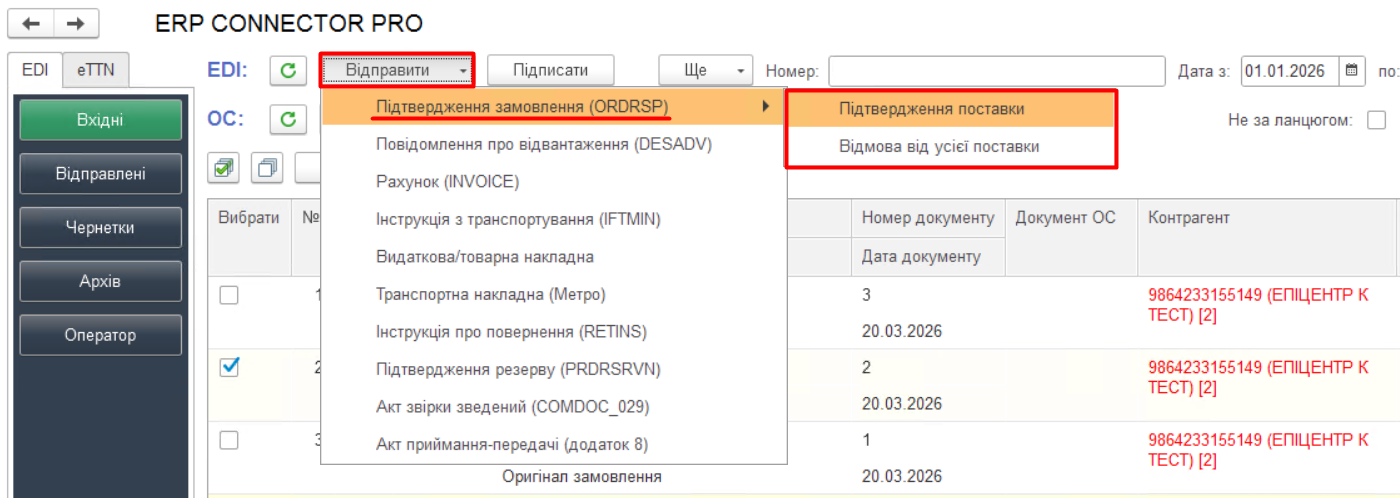The width and height of the screenshot is (1400, 498).
Task: Enable the Не за ланцюгом checkbox
Action: pos(1376,120)
